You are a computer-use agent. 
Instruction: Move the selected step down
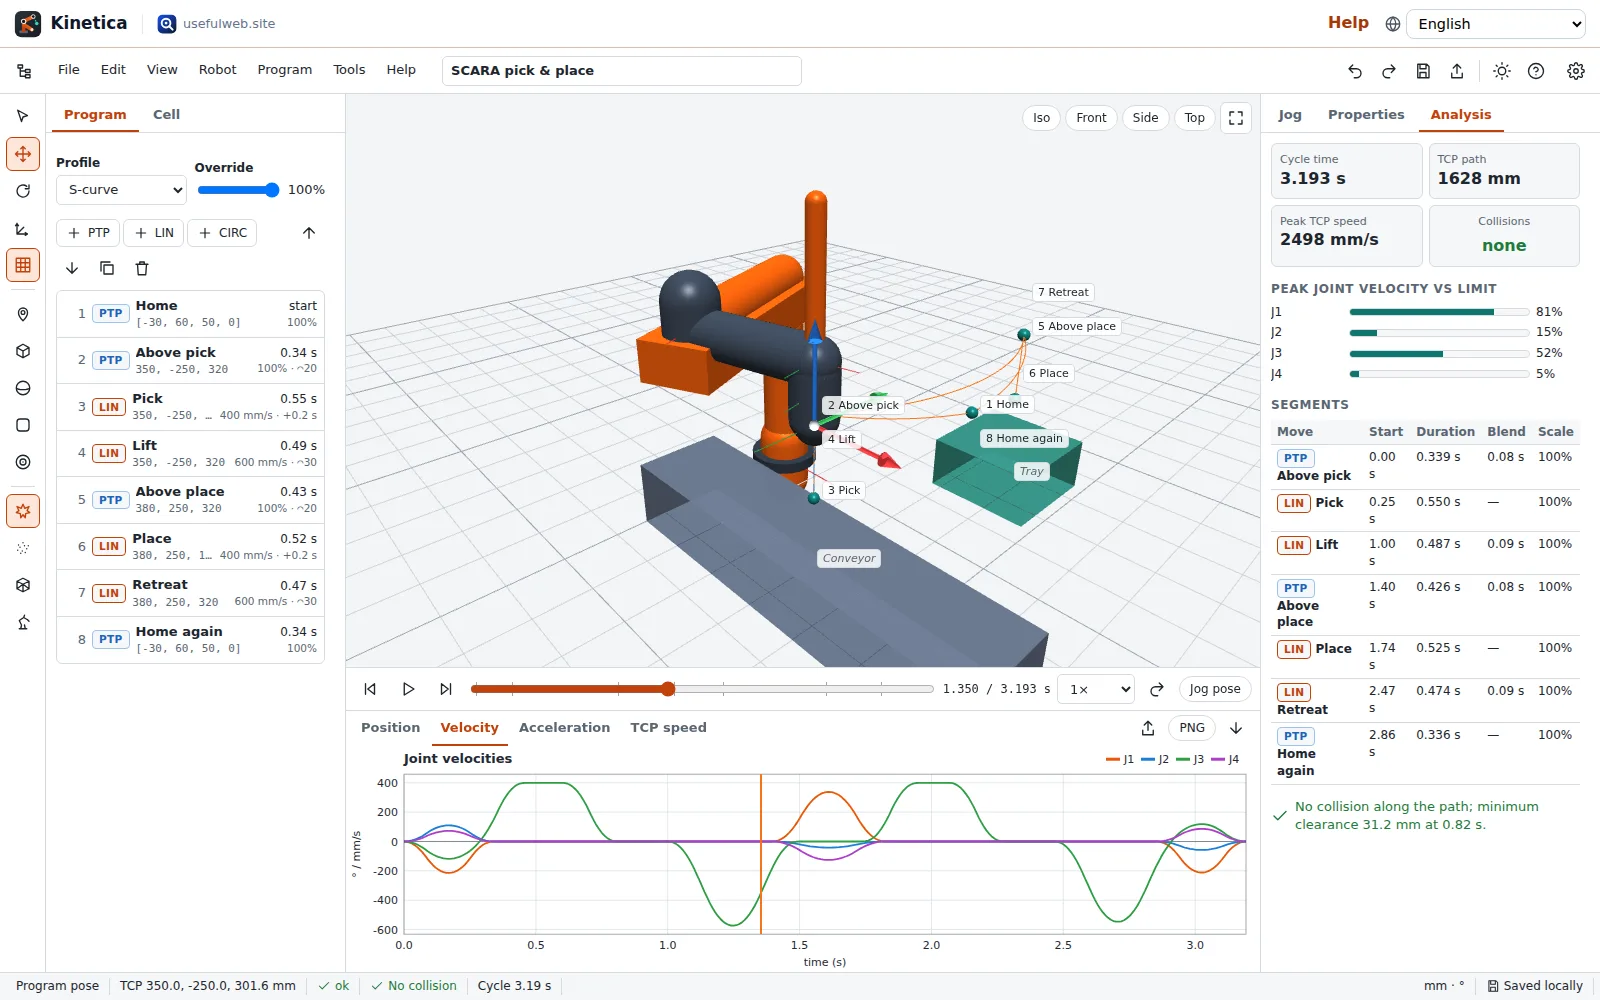(x=72, y=268)
